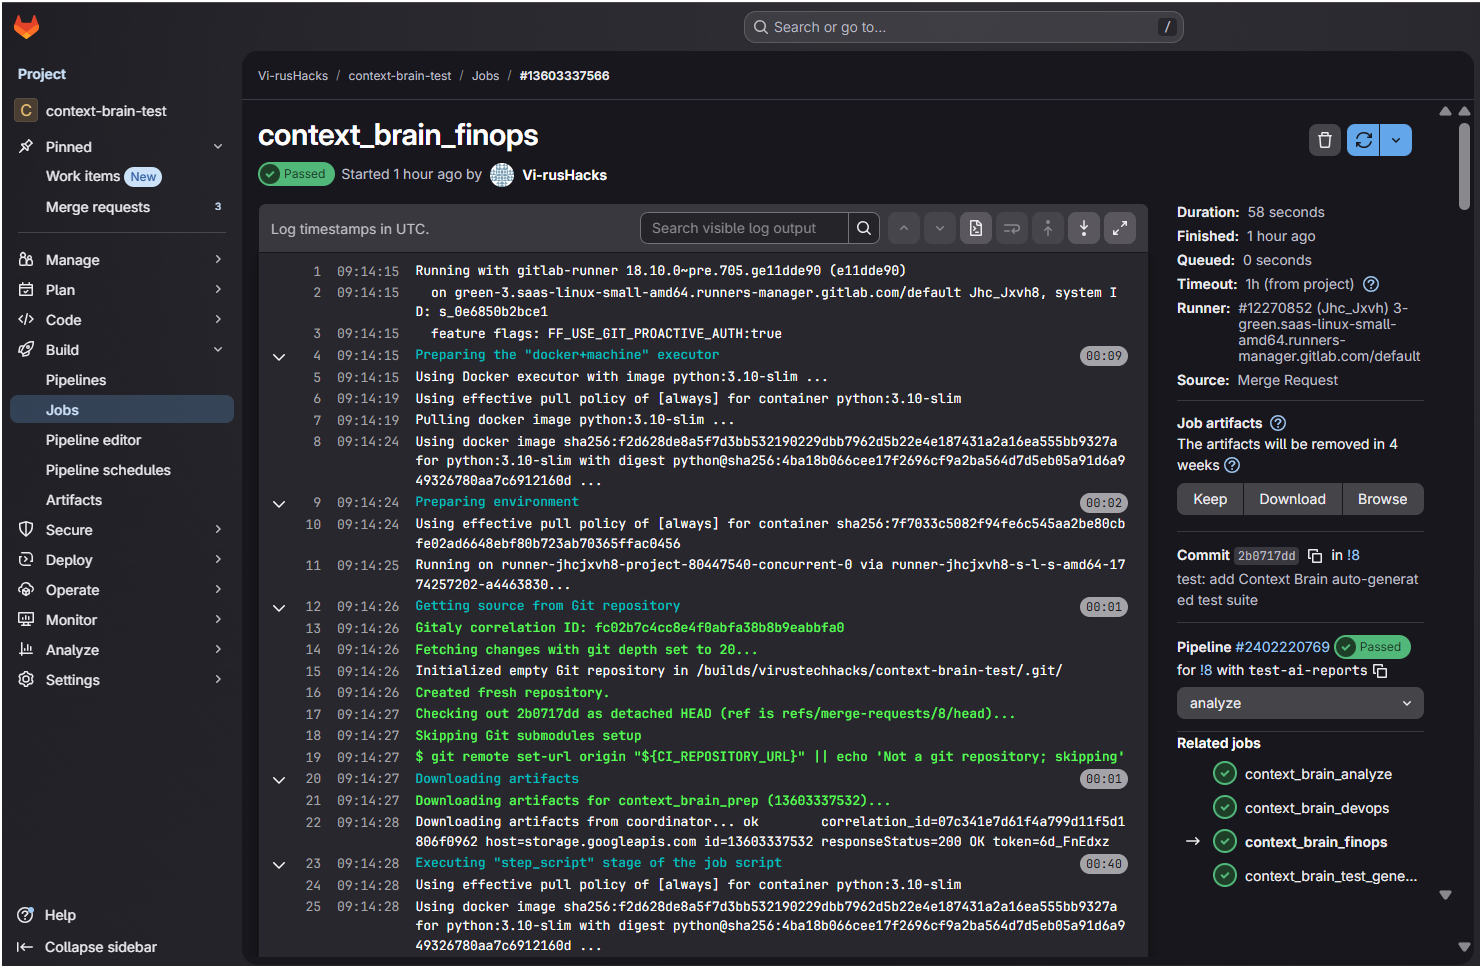Open merge request !8 next to commit
1482x968 pixels.
(x=1353, y=555)
